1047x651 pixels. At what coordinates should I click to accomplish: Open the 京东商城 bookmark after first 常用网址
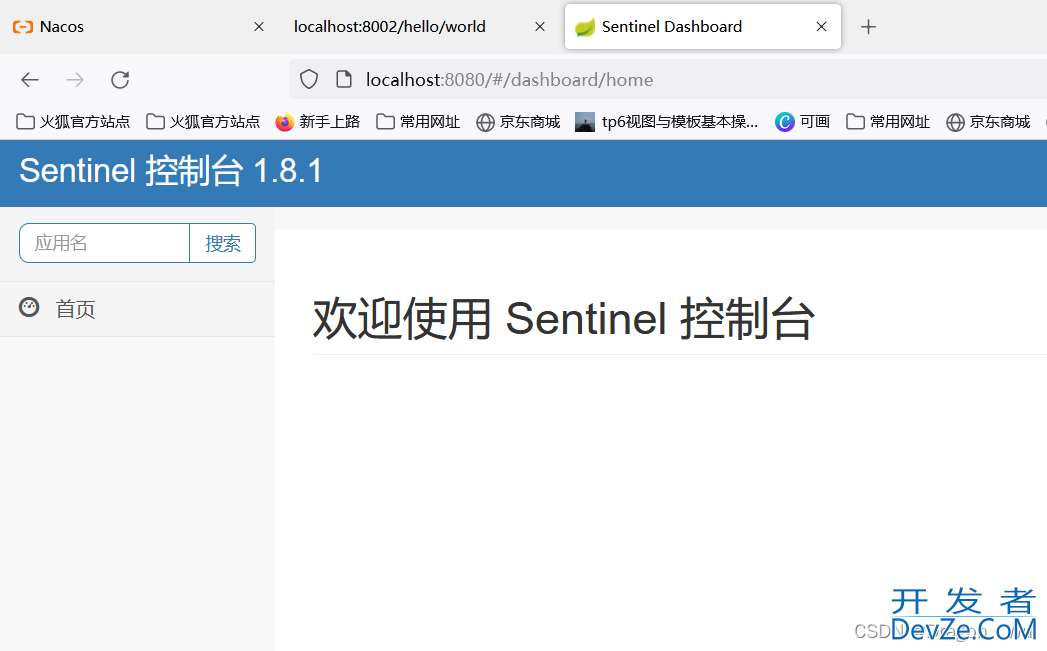(x=518, y=122)
